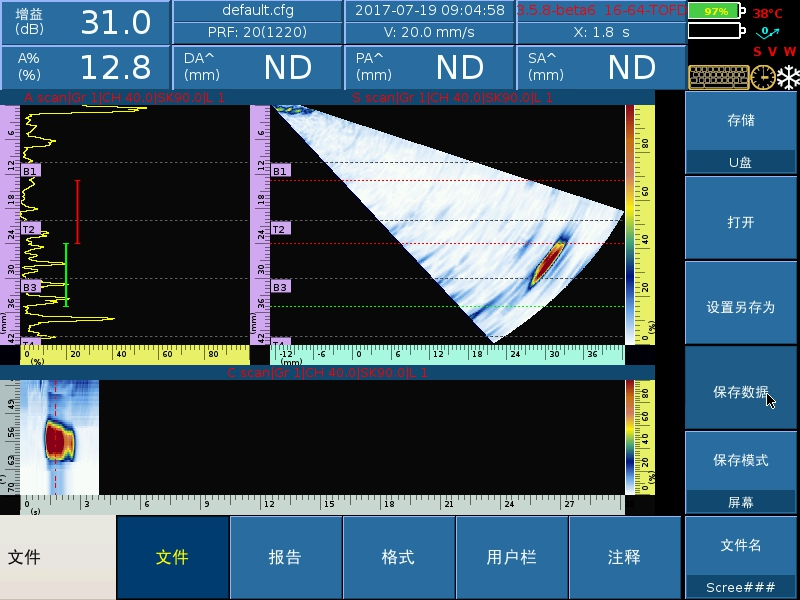
Task: Select the clock icon near the top right
Action: pos(762,77)
